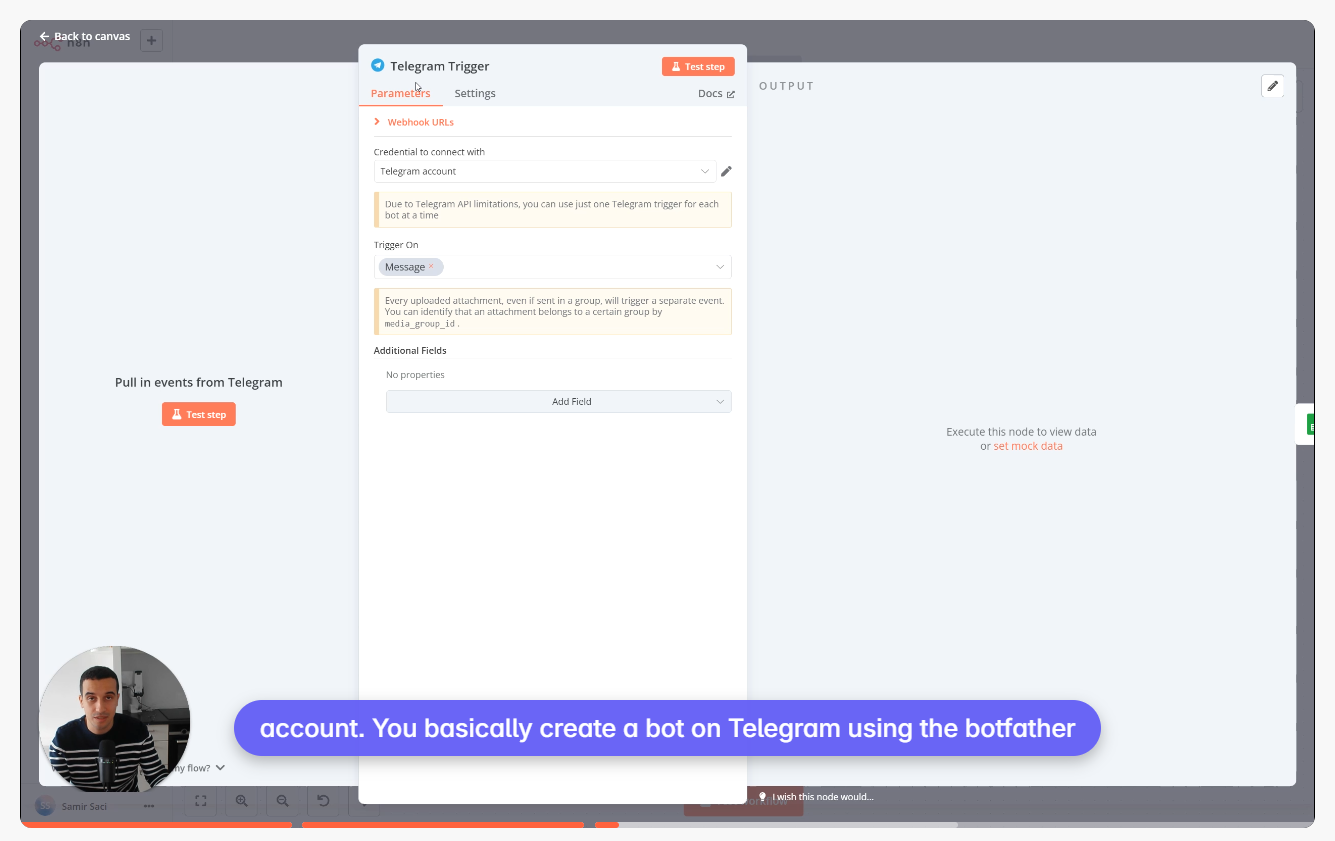1335x841 pixels.
Task: Click the media_group_id attachment notice
Action: (x=553, y=311)
